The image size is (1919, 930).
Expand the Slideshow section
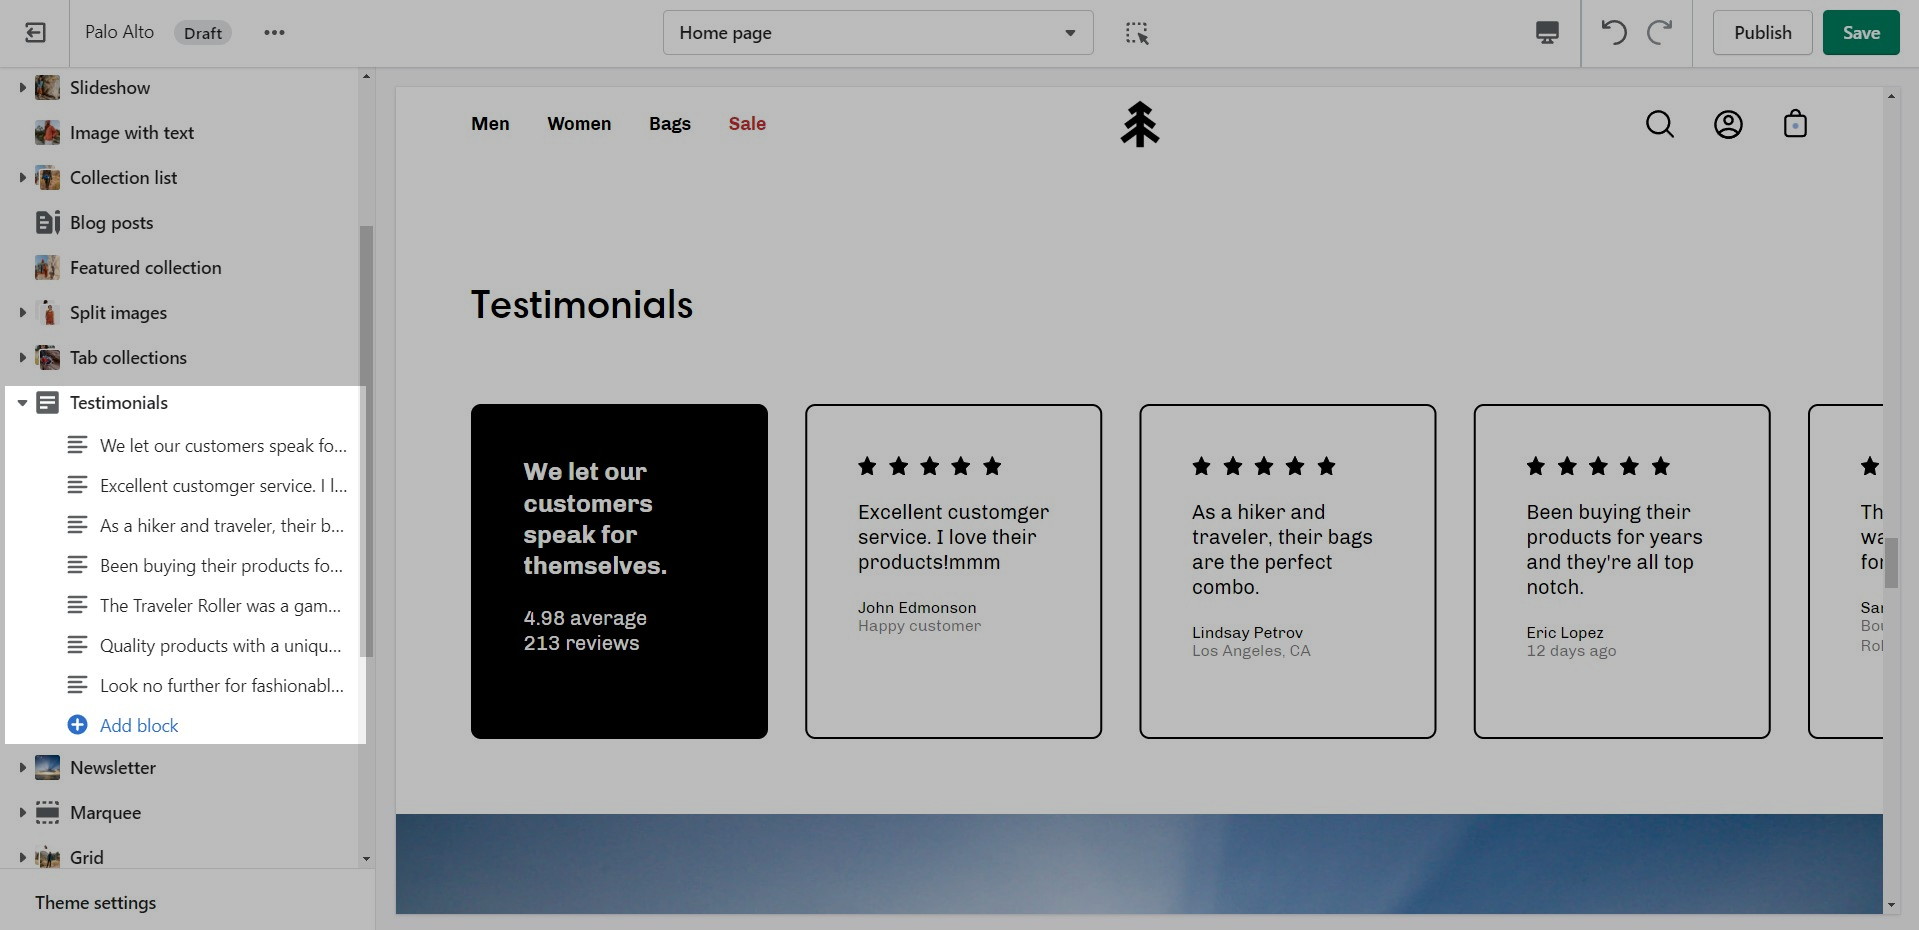22,88
